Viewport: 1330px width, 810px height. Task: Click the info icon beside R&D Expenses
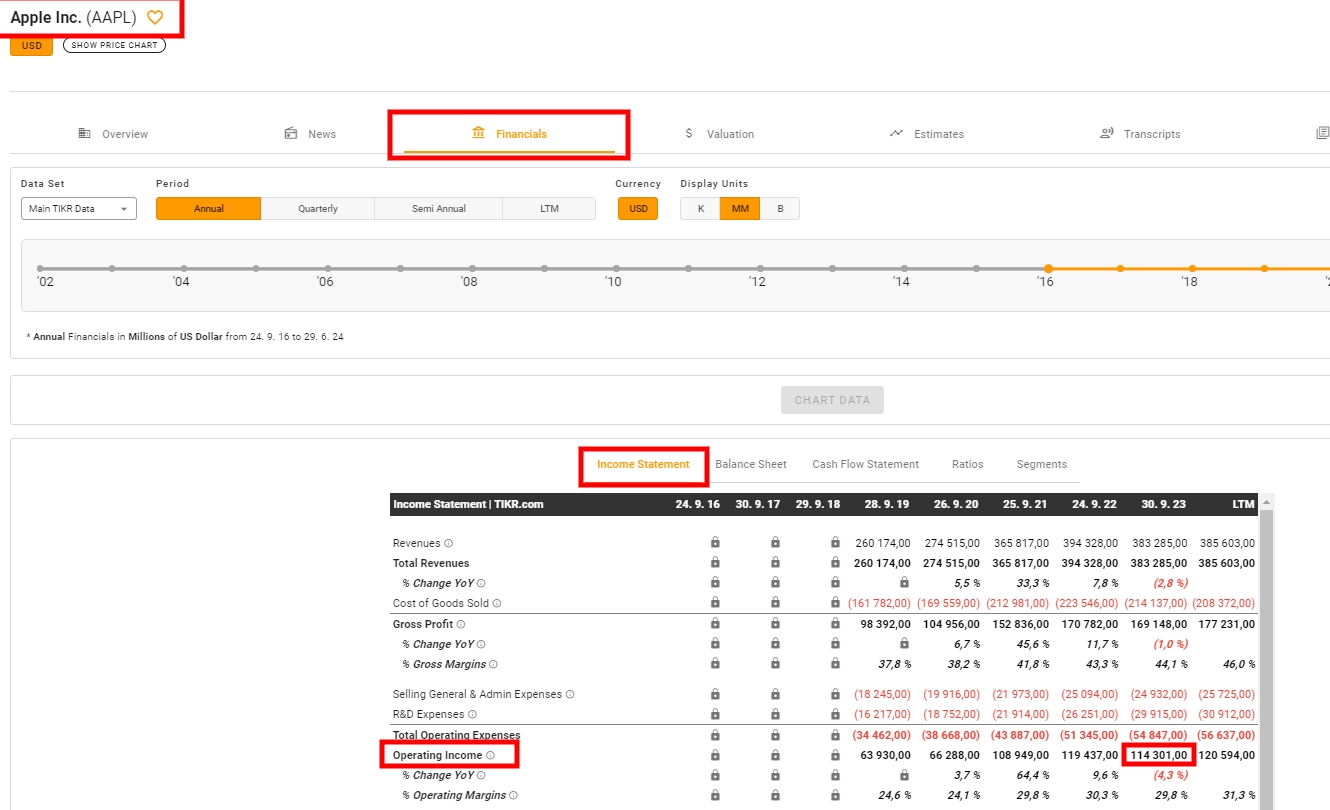(472, 714)
